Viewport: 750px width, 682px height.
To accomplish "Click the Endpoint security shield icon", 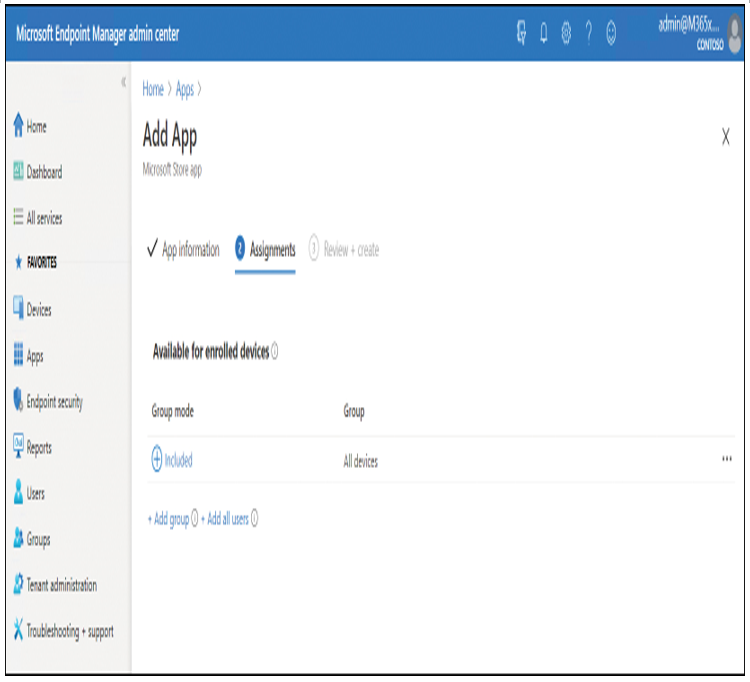I will [x=18, y=399].
